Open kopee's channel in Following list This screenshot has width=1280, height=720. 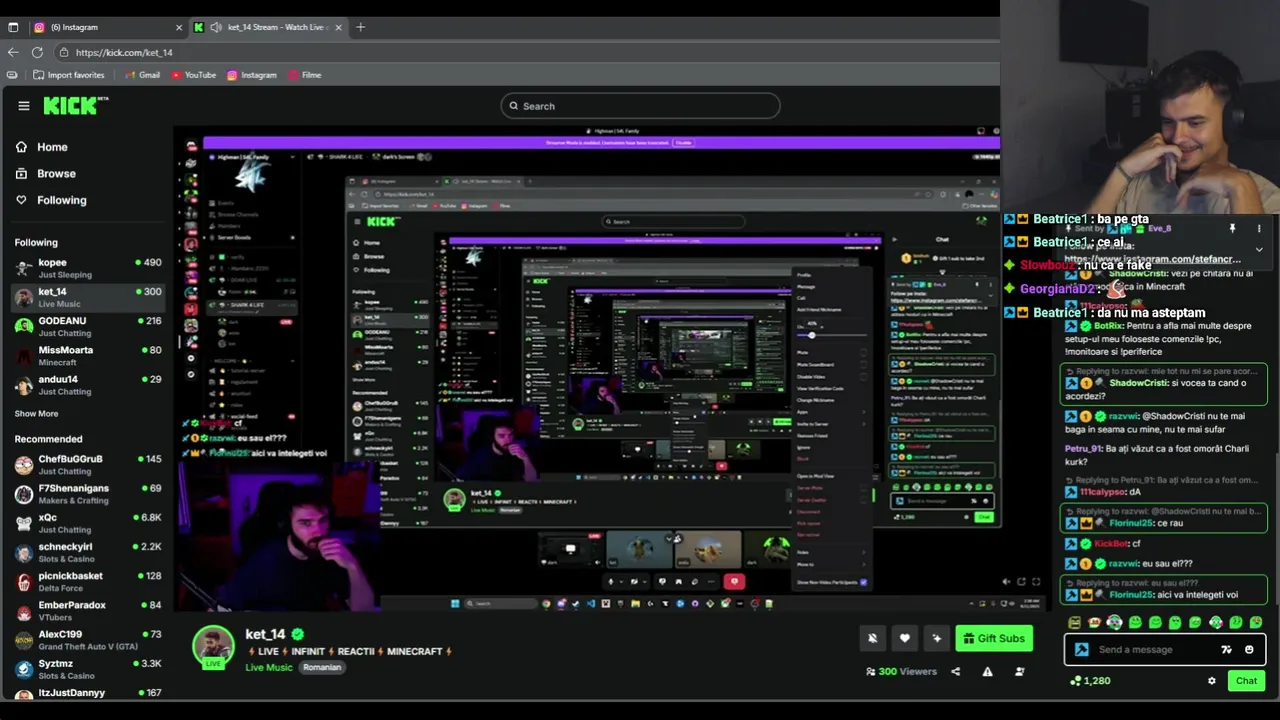[x=88, y=268]
